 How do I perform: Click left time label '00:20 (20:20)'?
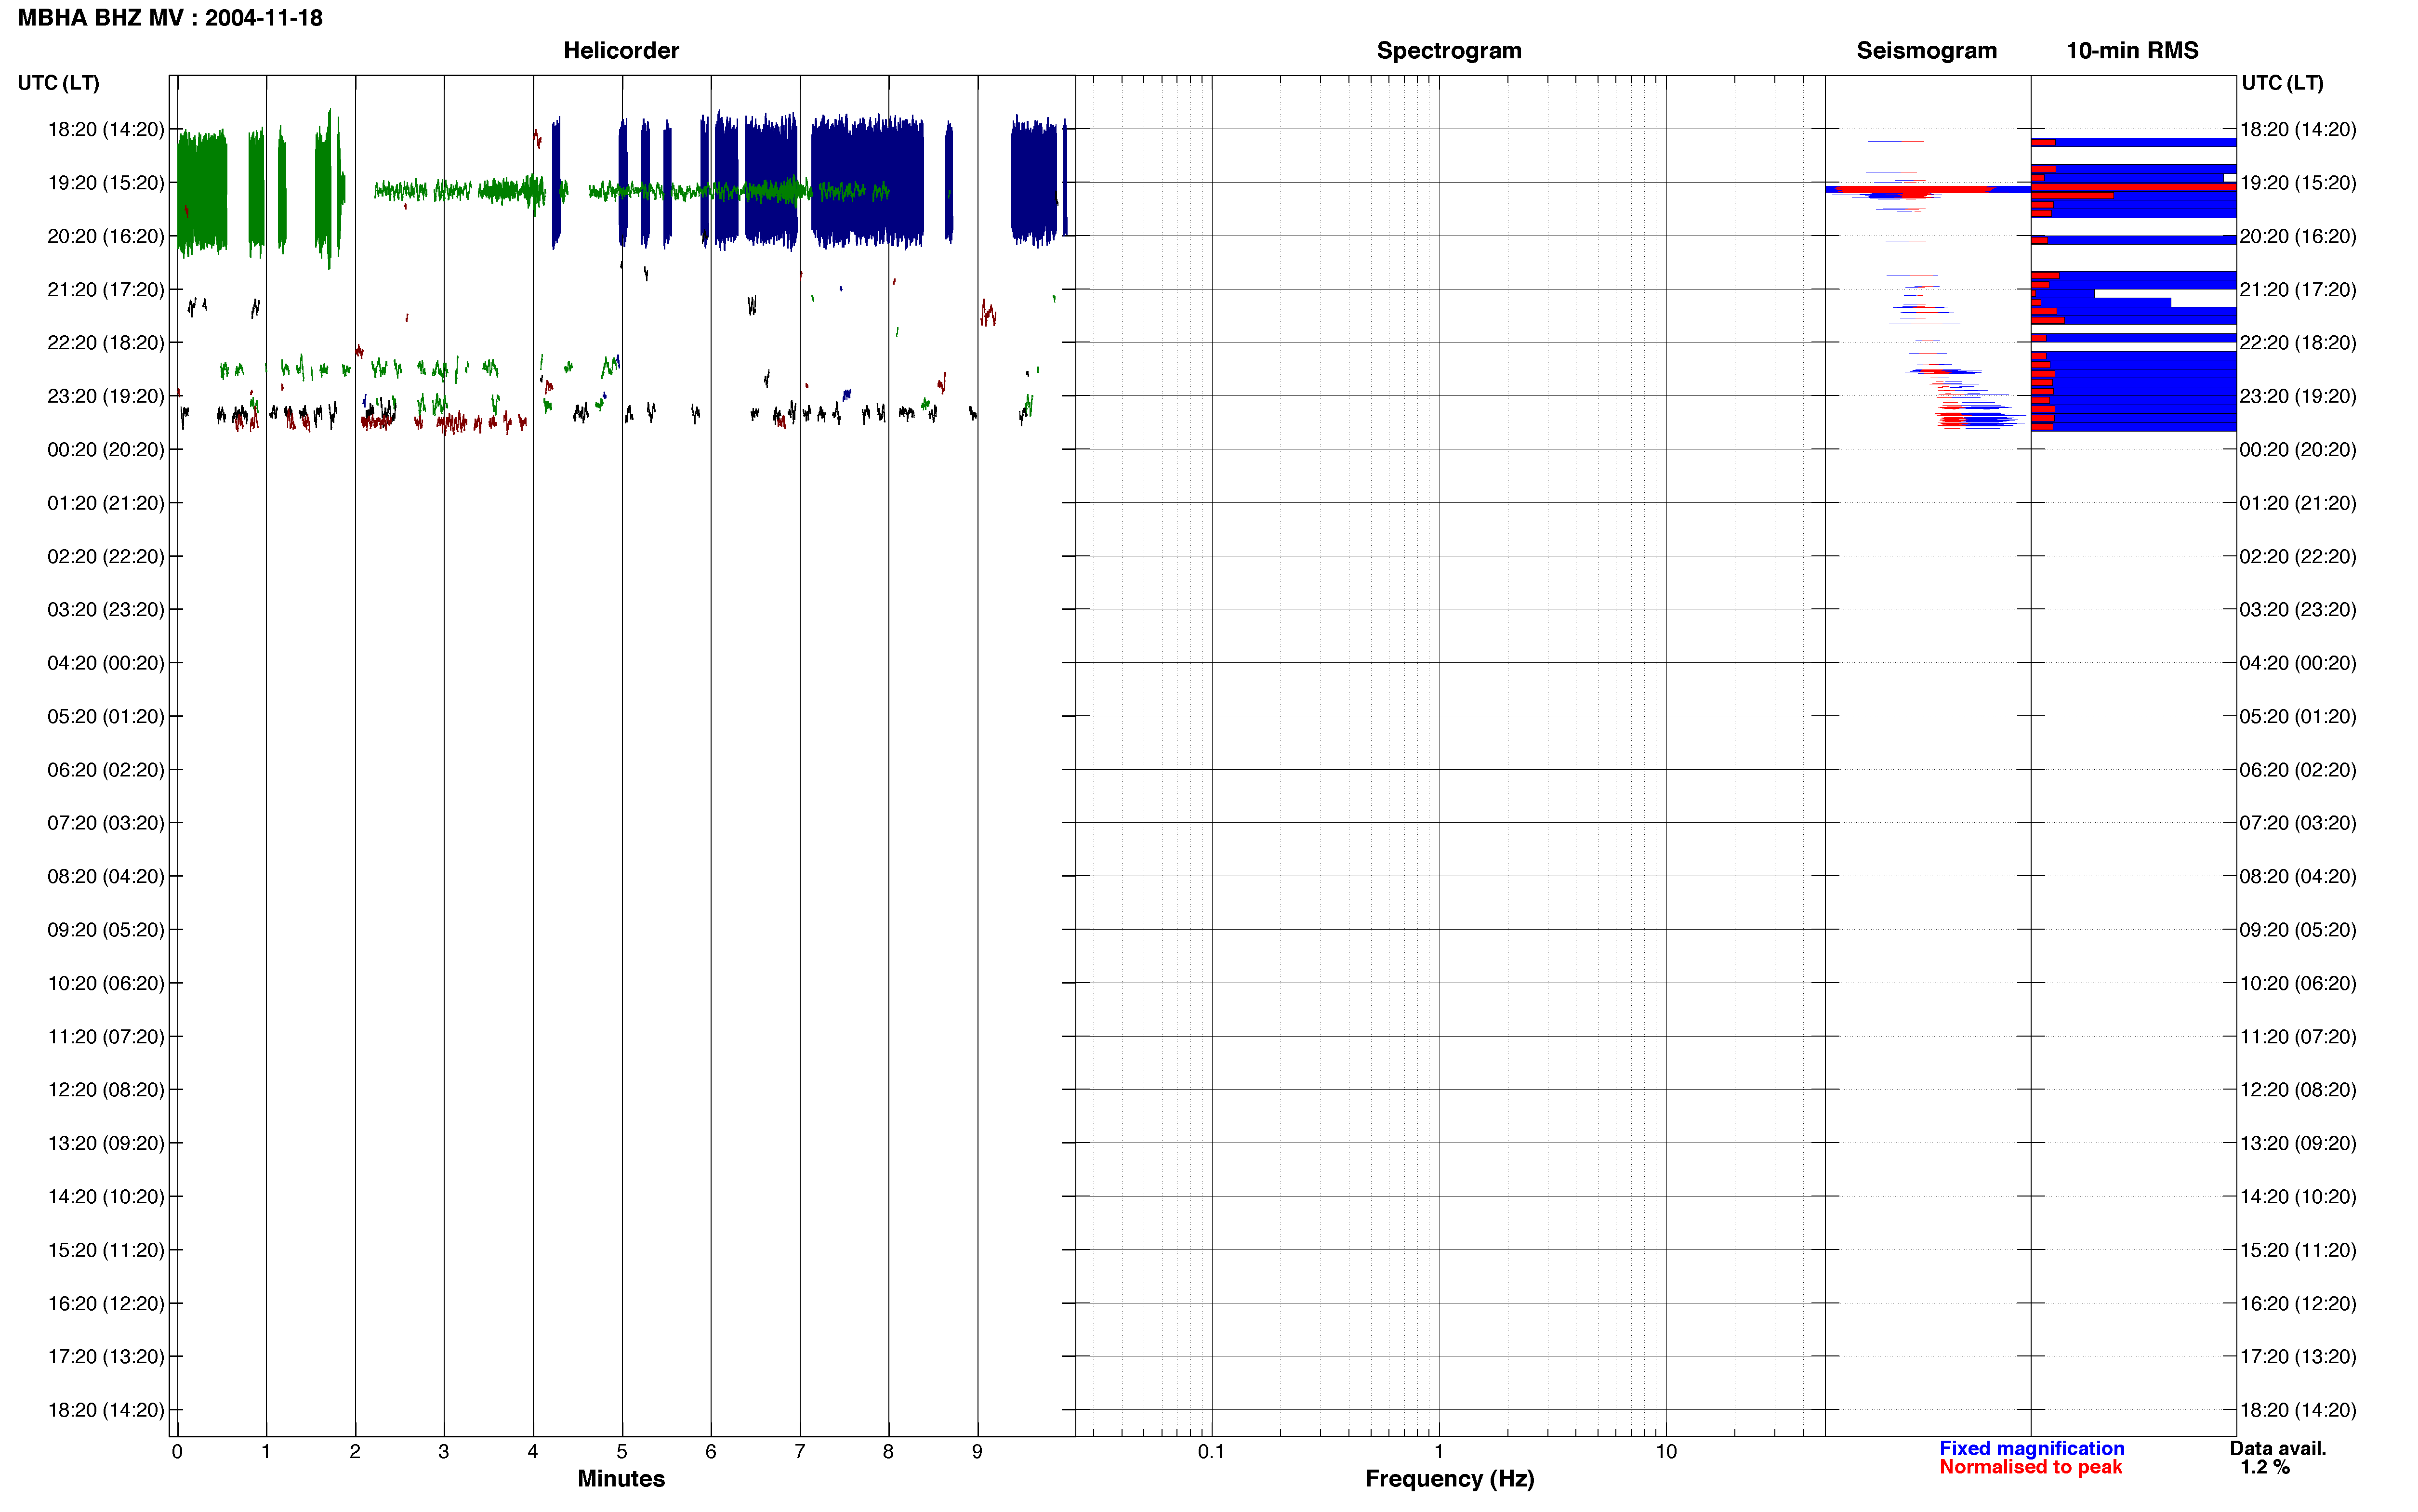pyautogui.click(x=106, y=449)
